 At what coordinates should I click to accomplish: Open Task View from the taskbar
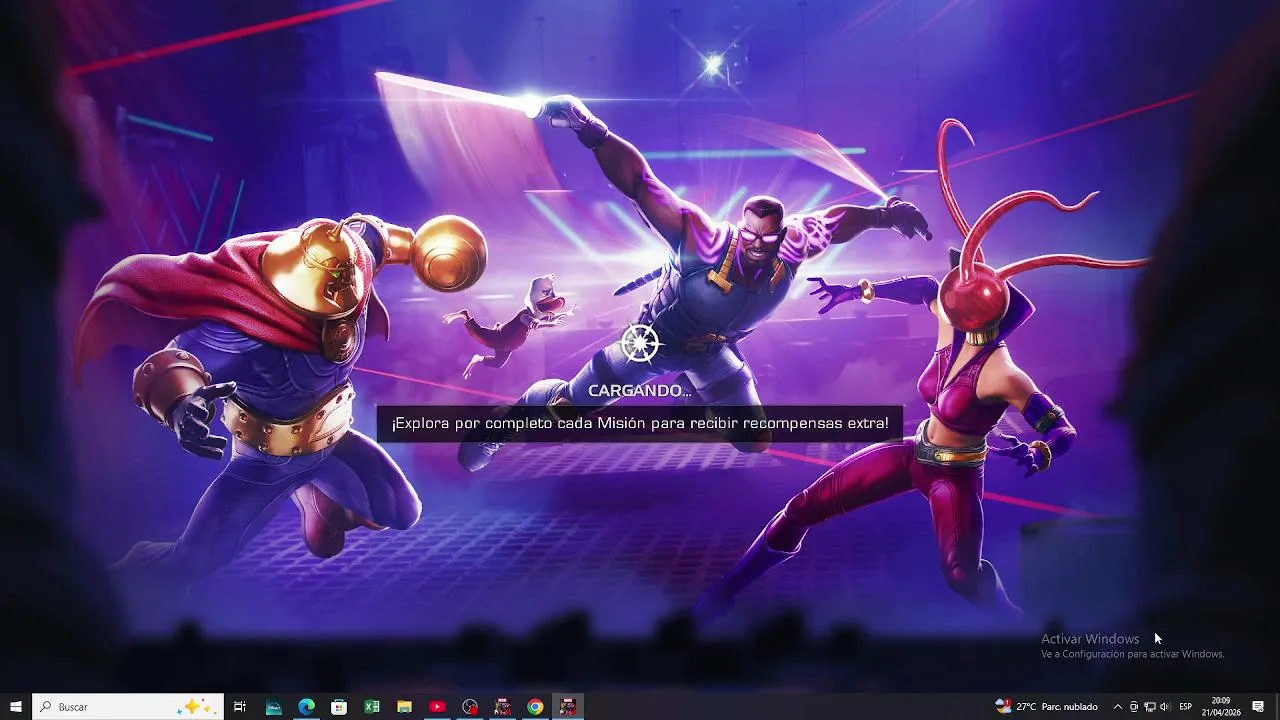pyautogui.click(x=240, y=707)
